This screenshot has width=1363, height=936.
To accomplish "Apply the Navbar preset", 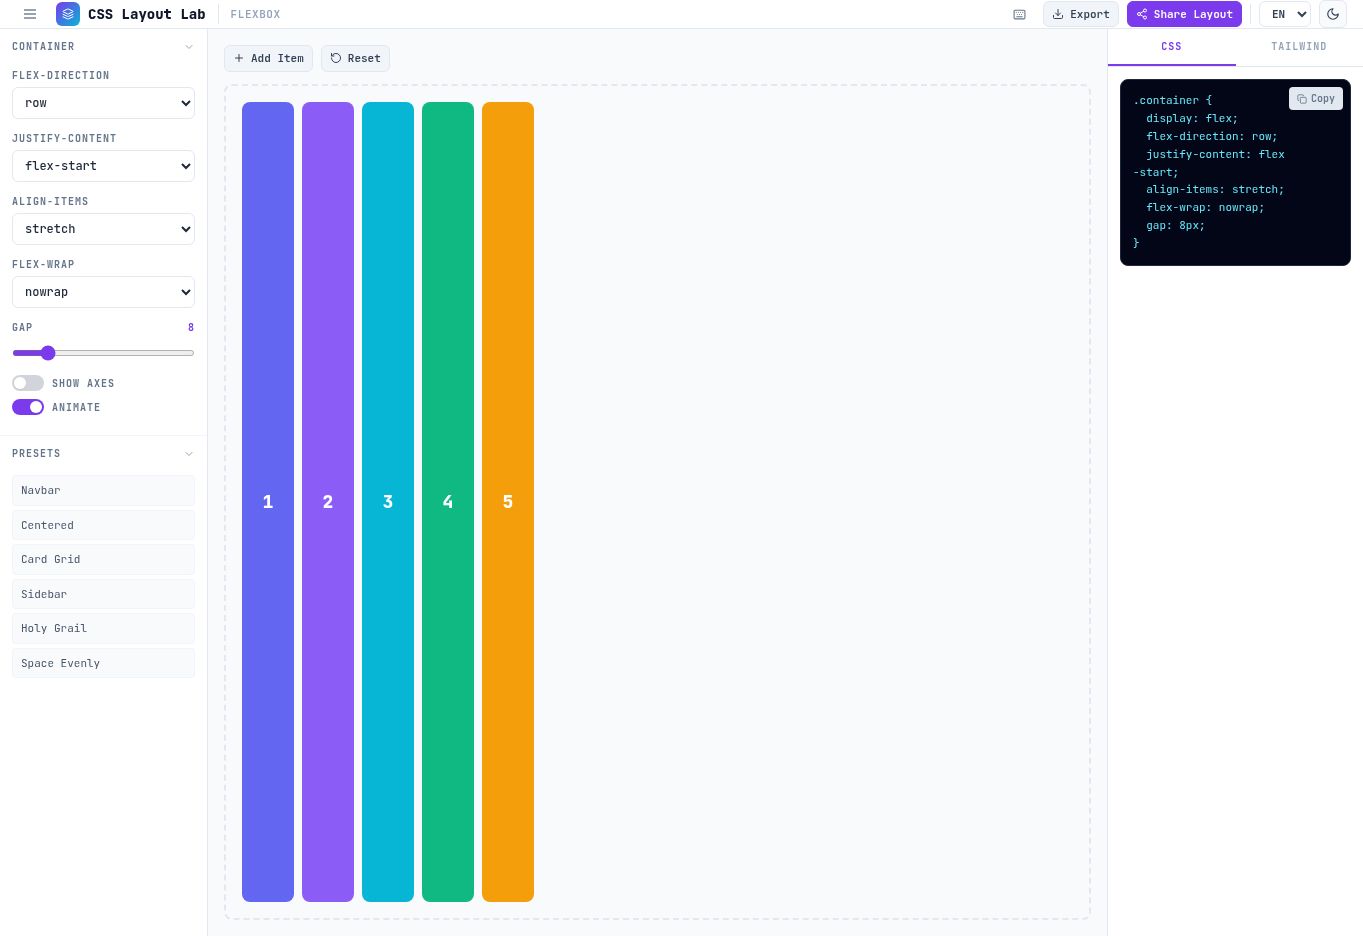I will click(x=103, y=490).
